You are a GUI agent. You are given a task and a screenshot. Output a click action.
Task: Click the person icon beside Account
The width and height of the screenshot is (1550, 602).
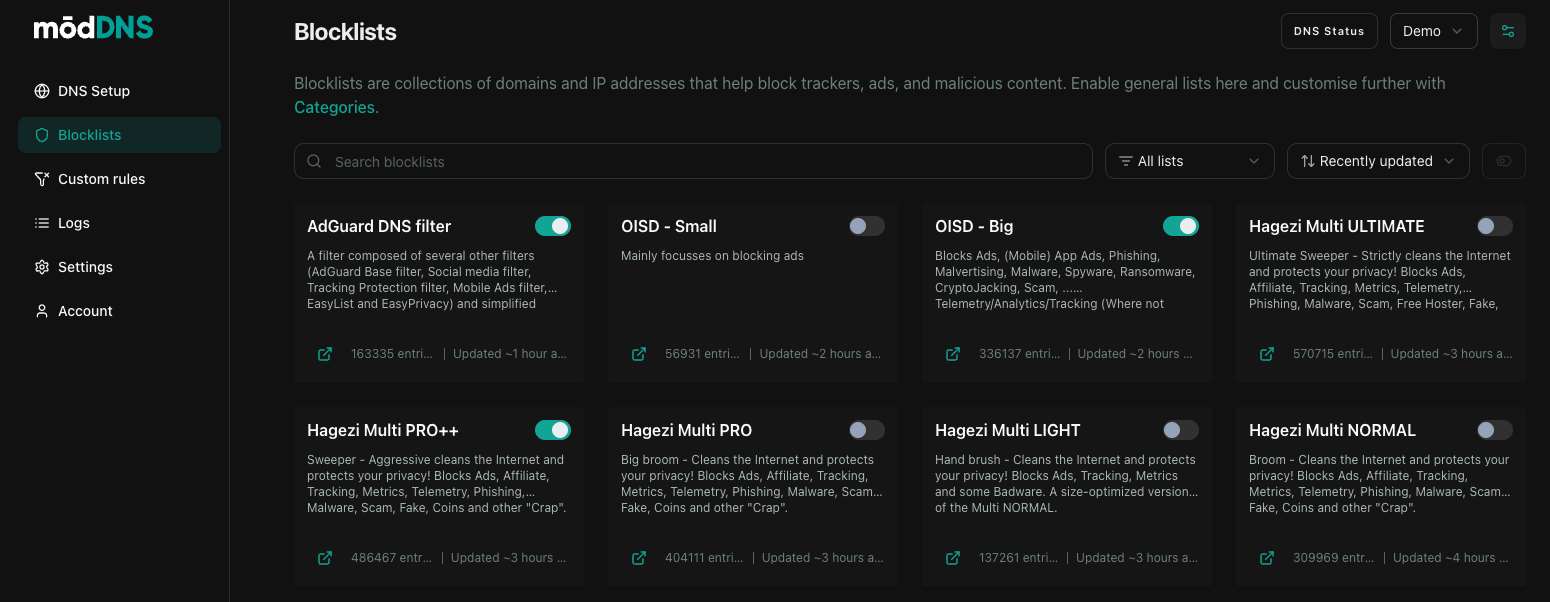point(42,311)
